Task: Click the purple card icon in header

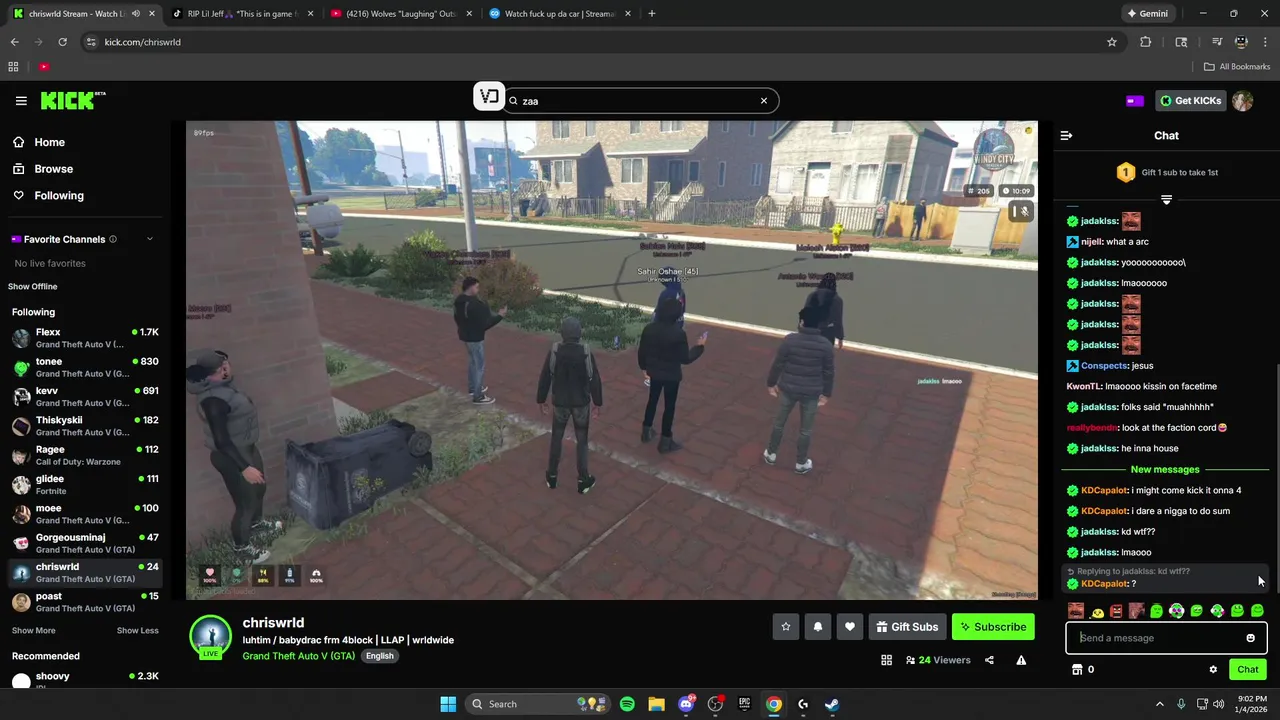Action: pyautogui.click(x=1134, y=101)
